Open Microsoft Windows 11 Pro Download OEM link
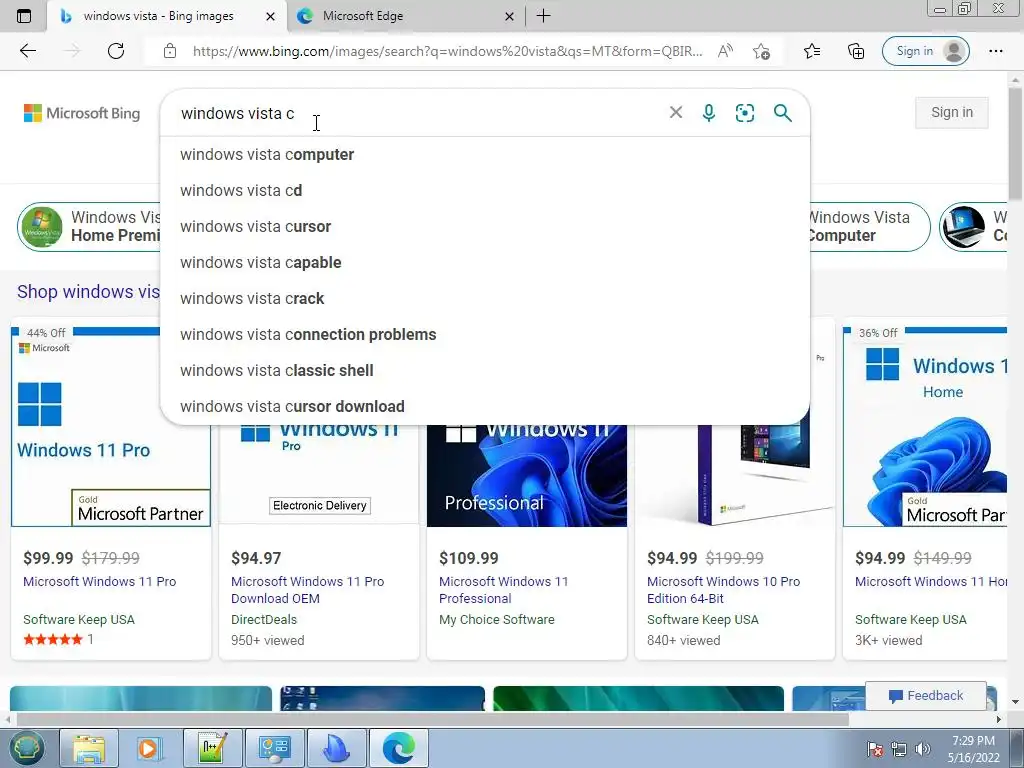The image size is (1024, 768). click(307, 590)
